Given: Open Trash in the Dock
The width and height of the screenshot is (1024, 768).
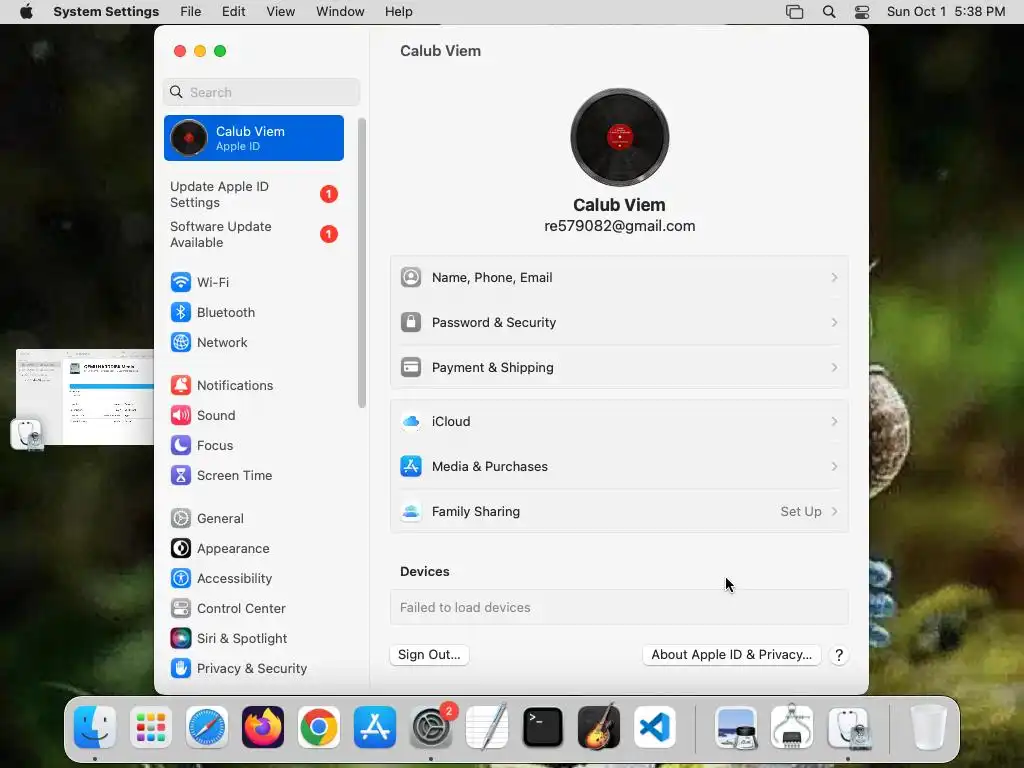Looking at the screenshot, I should pos(927,727).
